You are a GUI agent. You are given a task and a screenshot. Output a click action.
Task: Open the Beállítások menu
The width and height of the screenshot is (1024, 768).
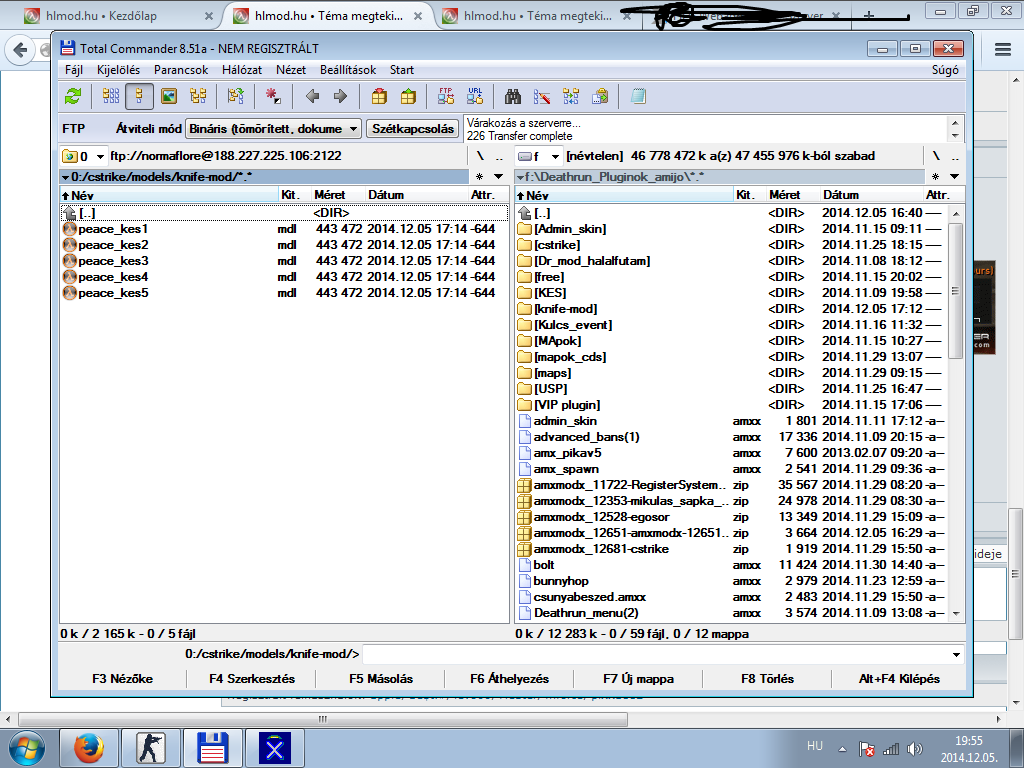(348, 70)
